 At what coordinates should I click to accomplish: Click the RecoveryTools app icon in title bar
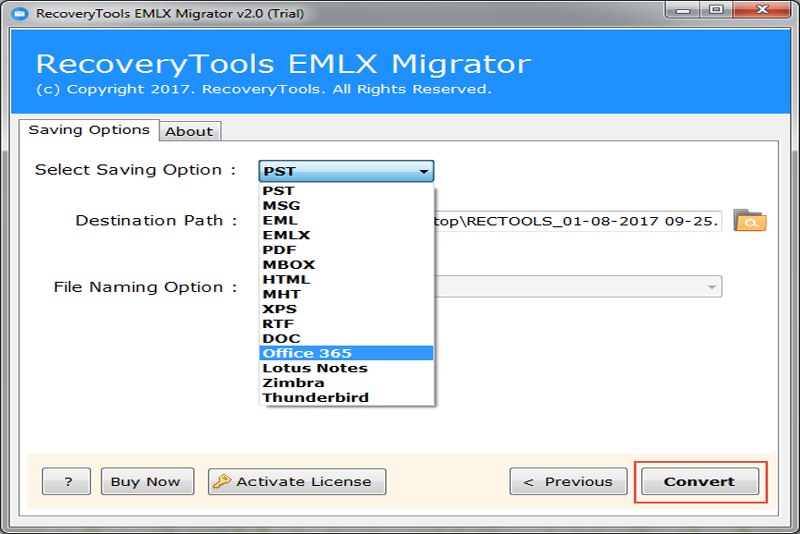[20, 13]
